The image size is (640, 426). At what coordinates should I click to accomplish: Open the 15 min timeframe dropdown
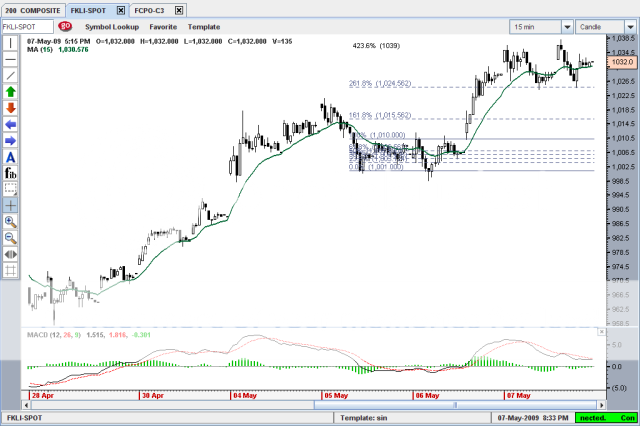point(567,26)
